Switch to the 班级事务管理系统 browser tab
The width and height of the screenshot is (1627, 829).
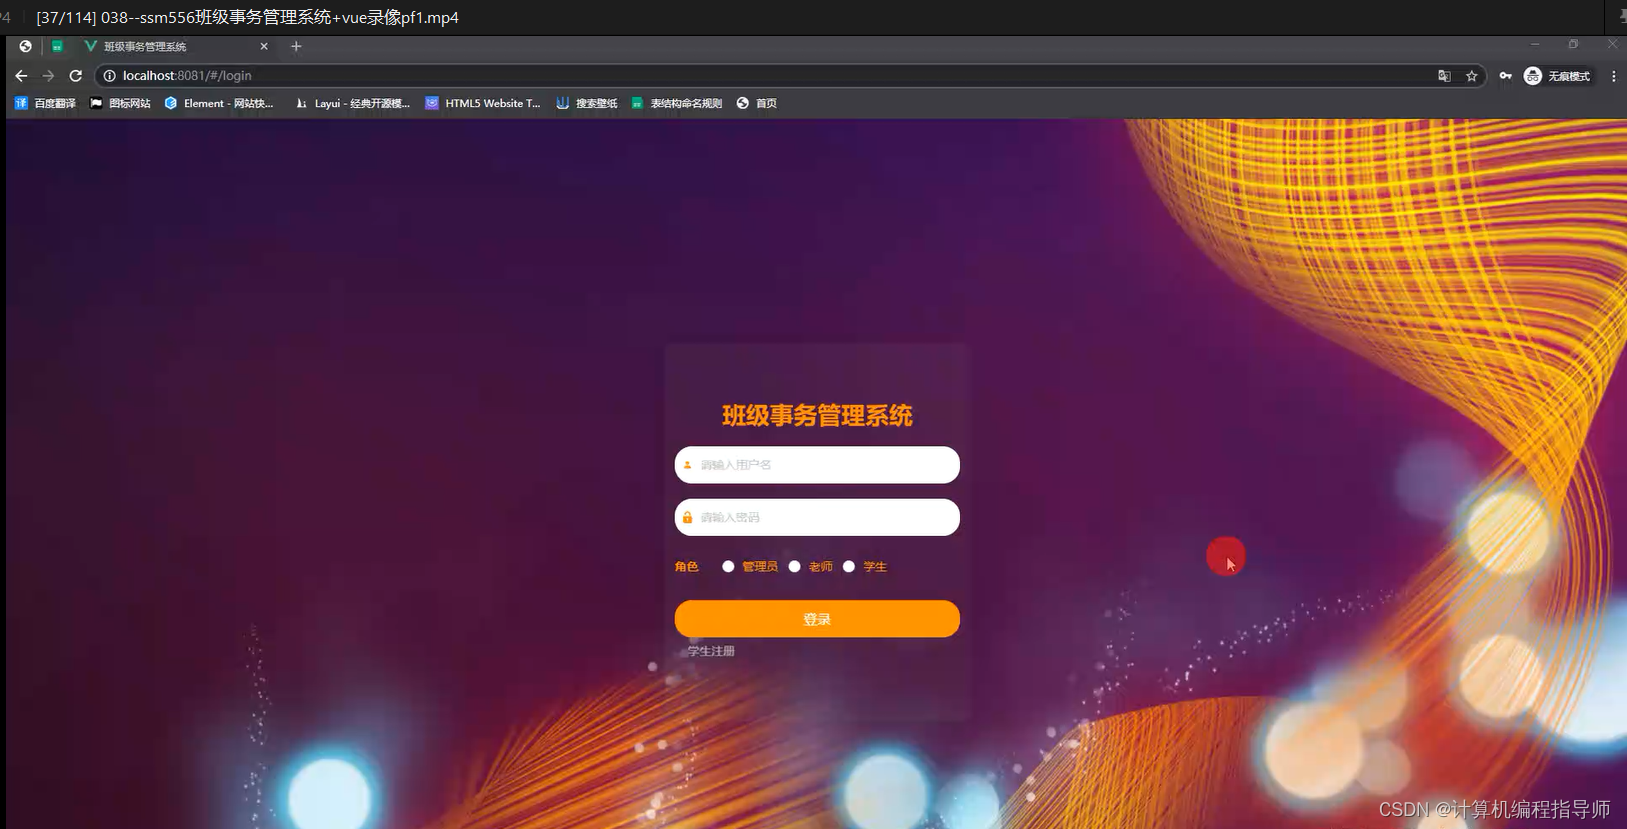(176, 46)
